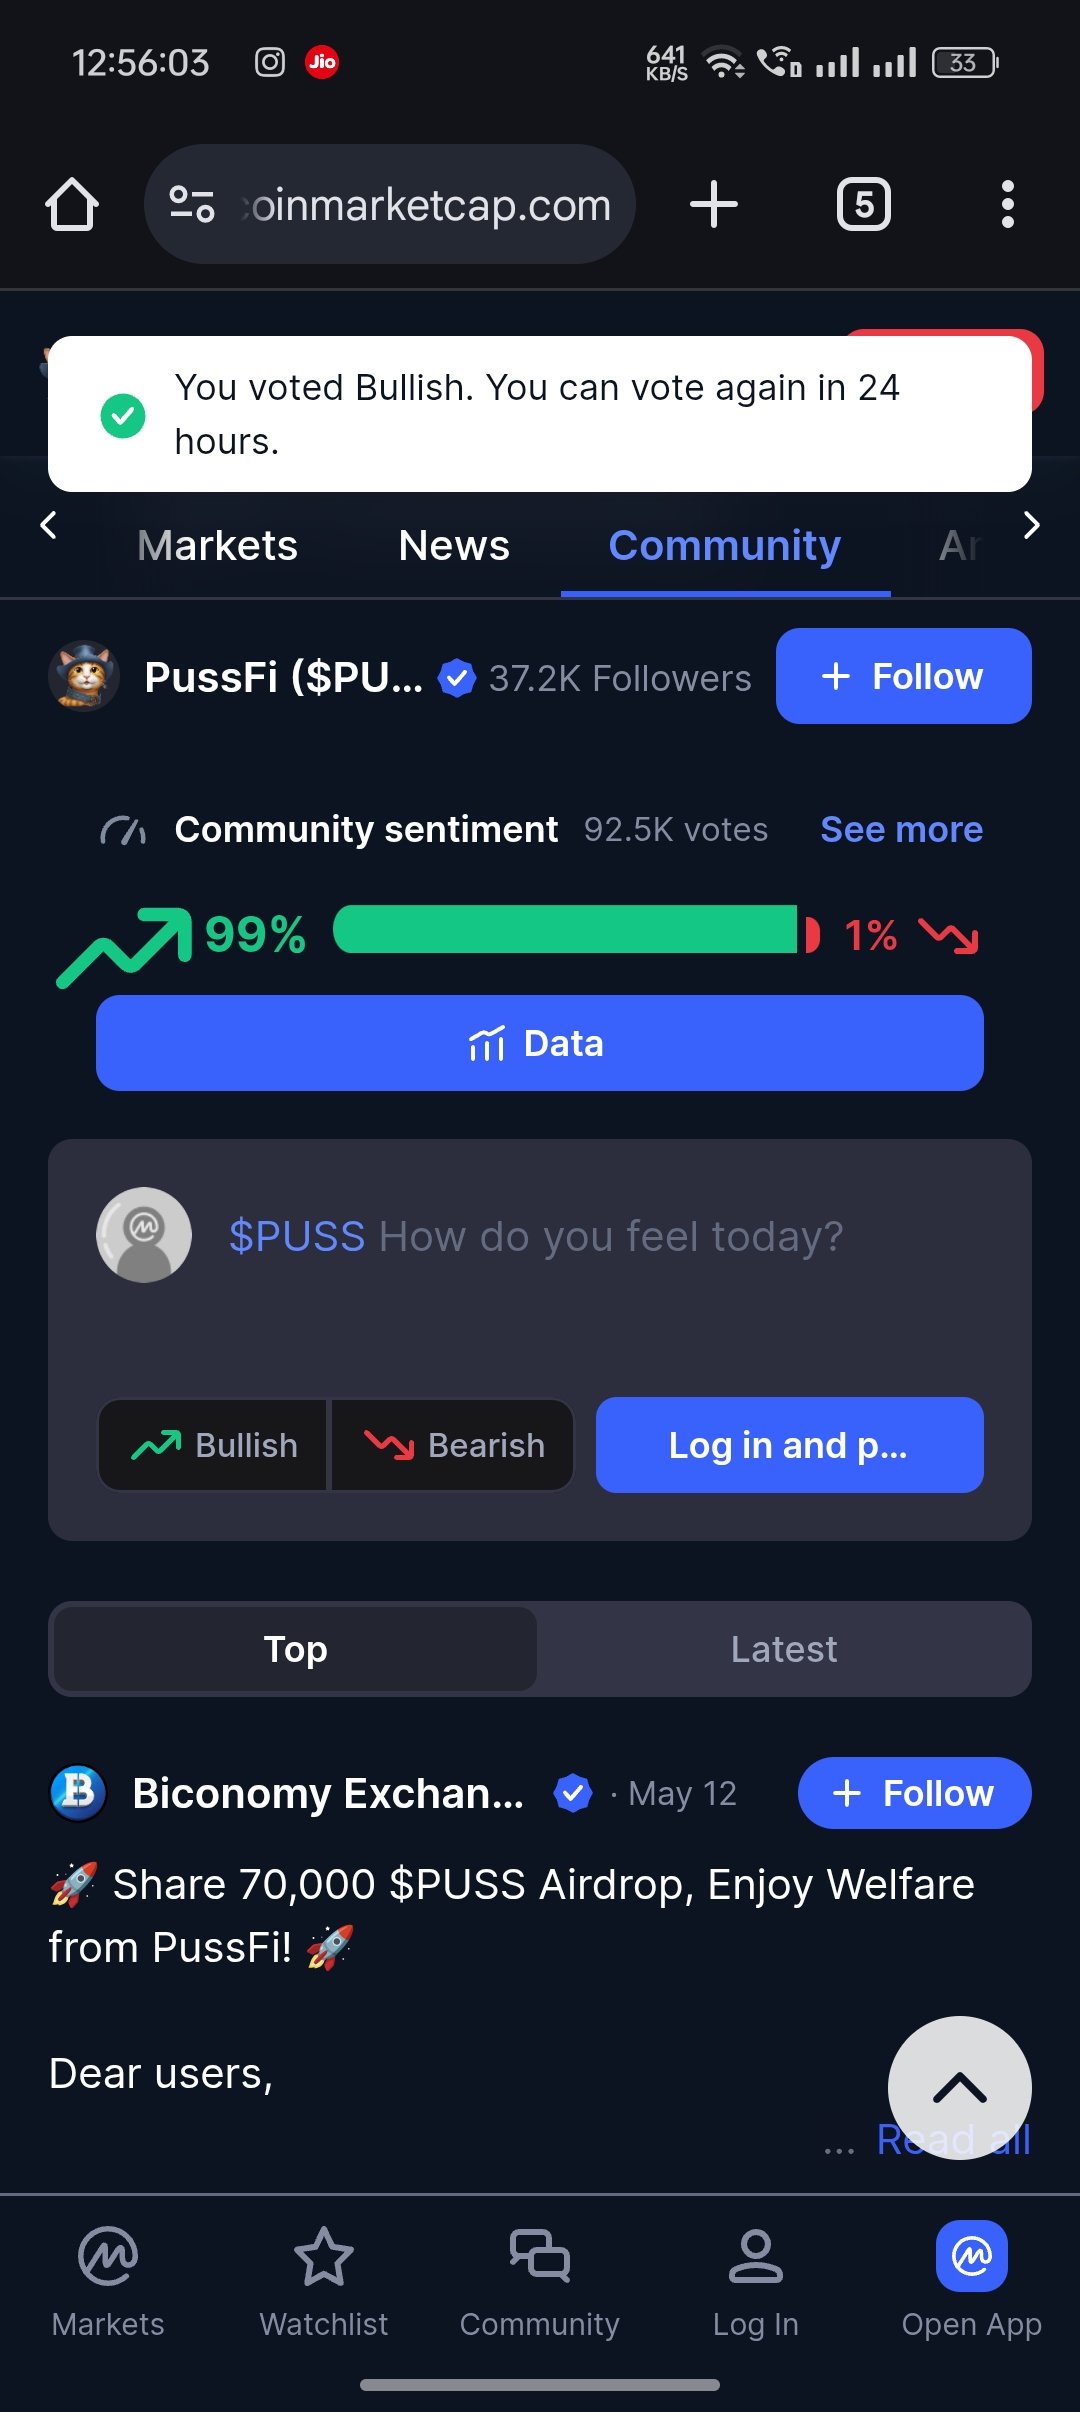1080x2412 pixels.
Task: Tap the browser home icon
Action: point(72,205)
